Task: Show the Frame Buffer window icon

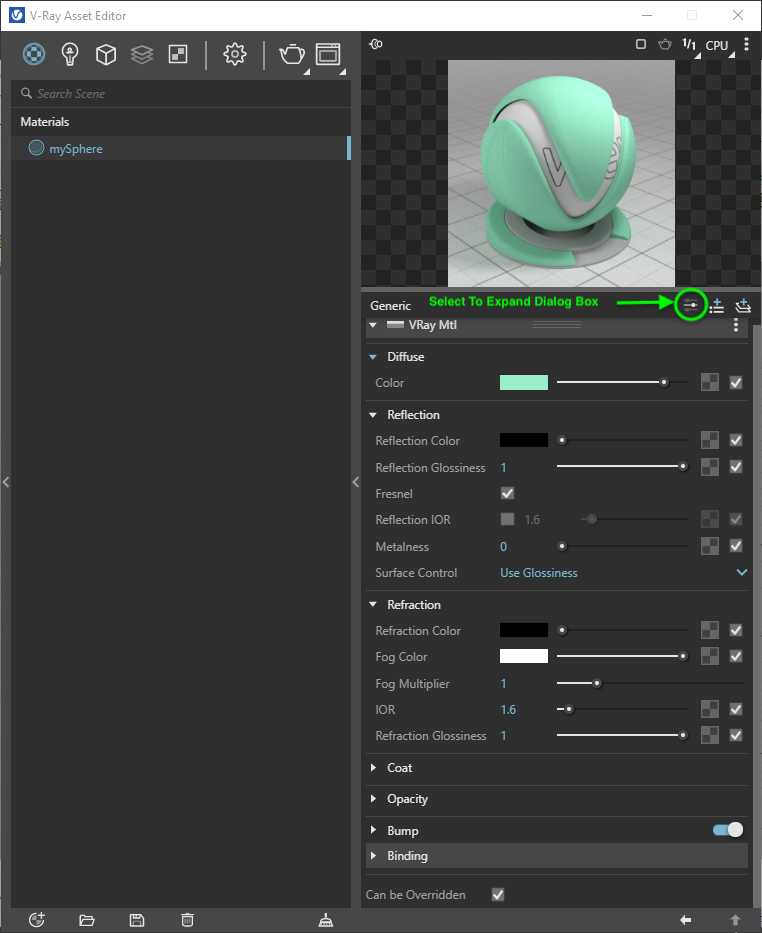Action: click(x=328, y=54)
